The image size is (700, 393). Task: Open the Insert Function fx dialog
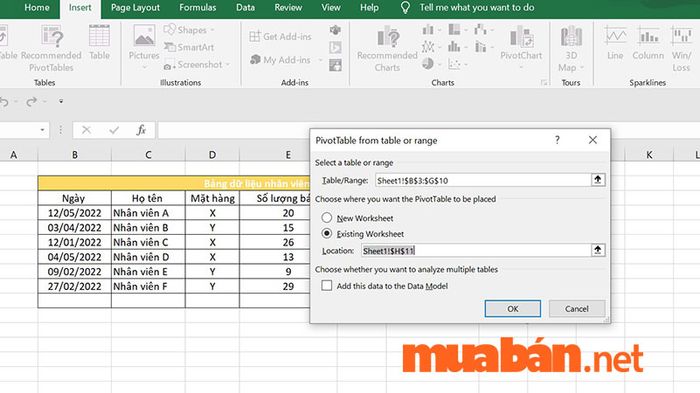(141, 130)
